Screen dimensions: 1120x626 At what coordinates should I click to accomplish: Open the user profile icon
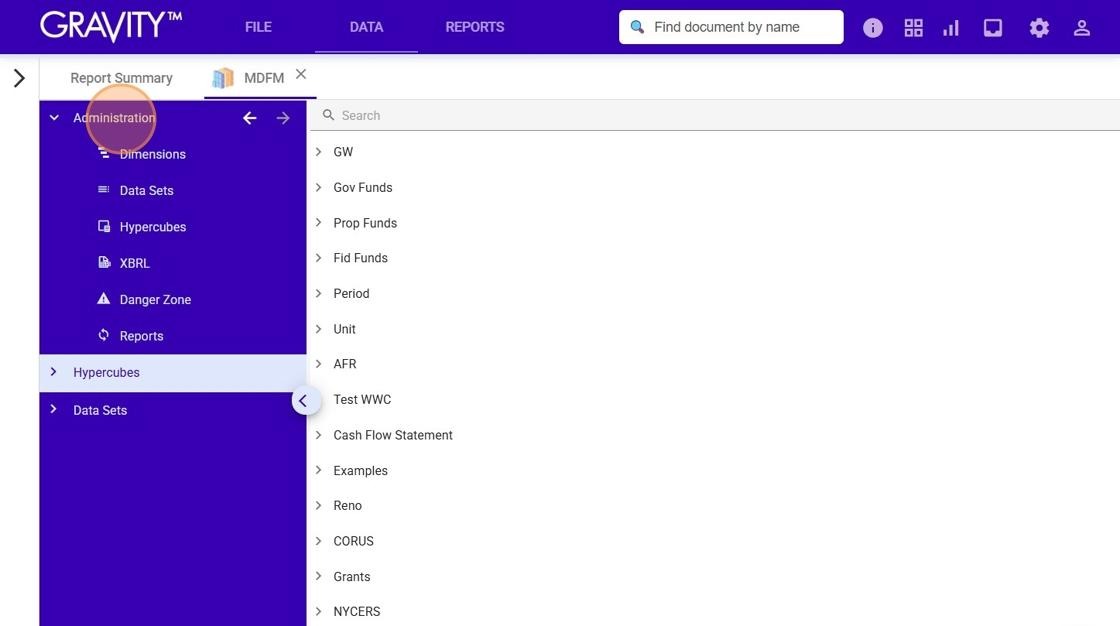[1081, 28]
